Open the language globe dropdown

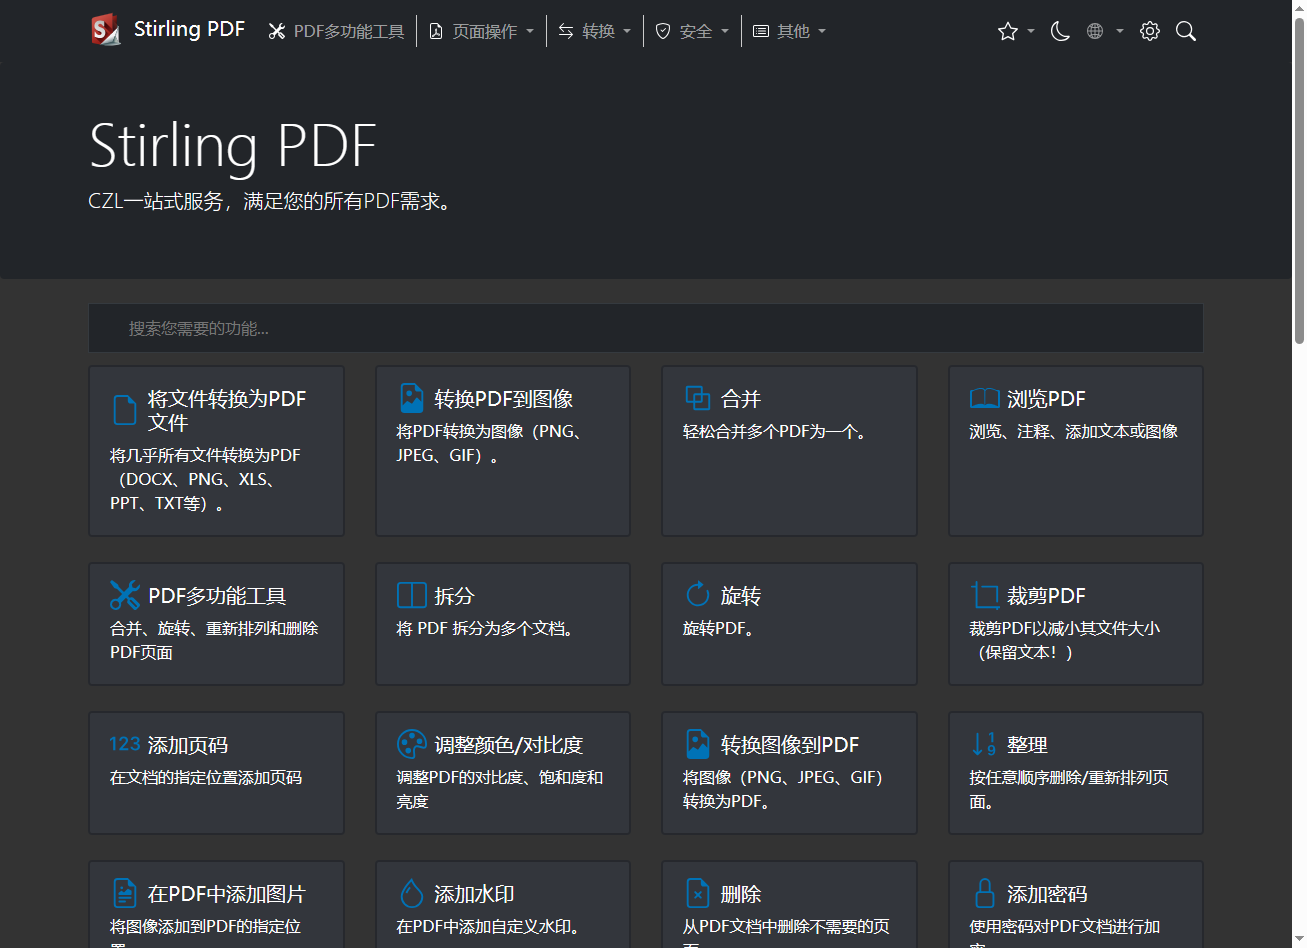[1105, 31]
